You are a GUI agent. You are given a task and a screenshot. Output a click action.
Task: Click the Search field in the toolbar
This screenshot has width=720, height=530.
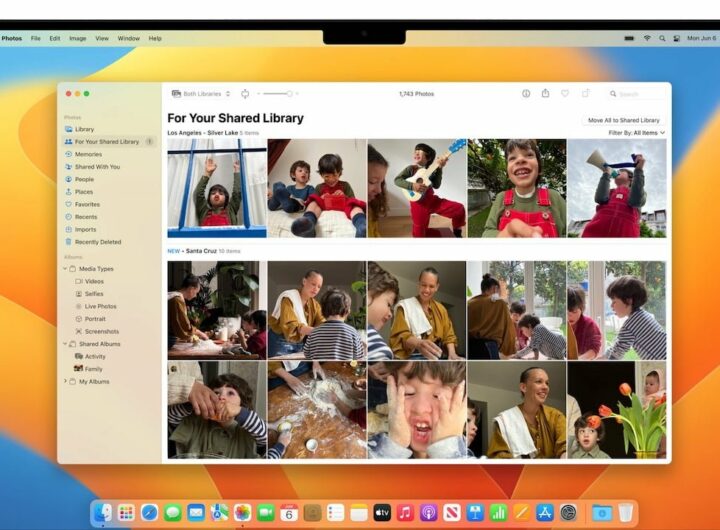(x=636, y=93)
